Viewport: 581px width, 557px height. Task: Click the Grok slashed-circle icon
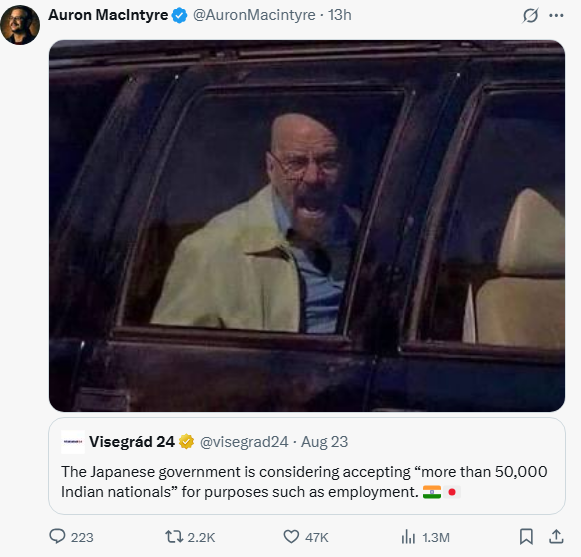530,16
